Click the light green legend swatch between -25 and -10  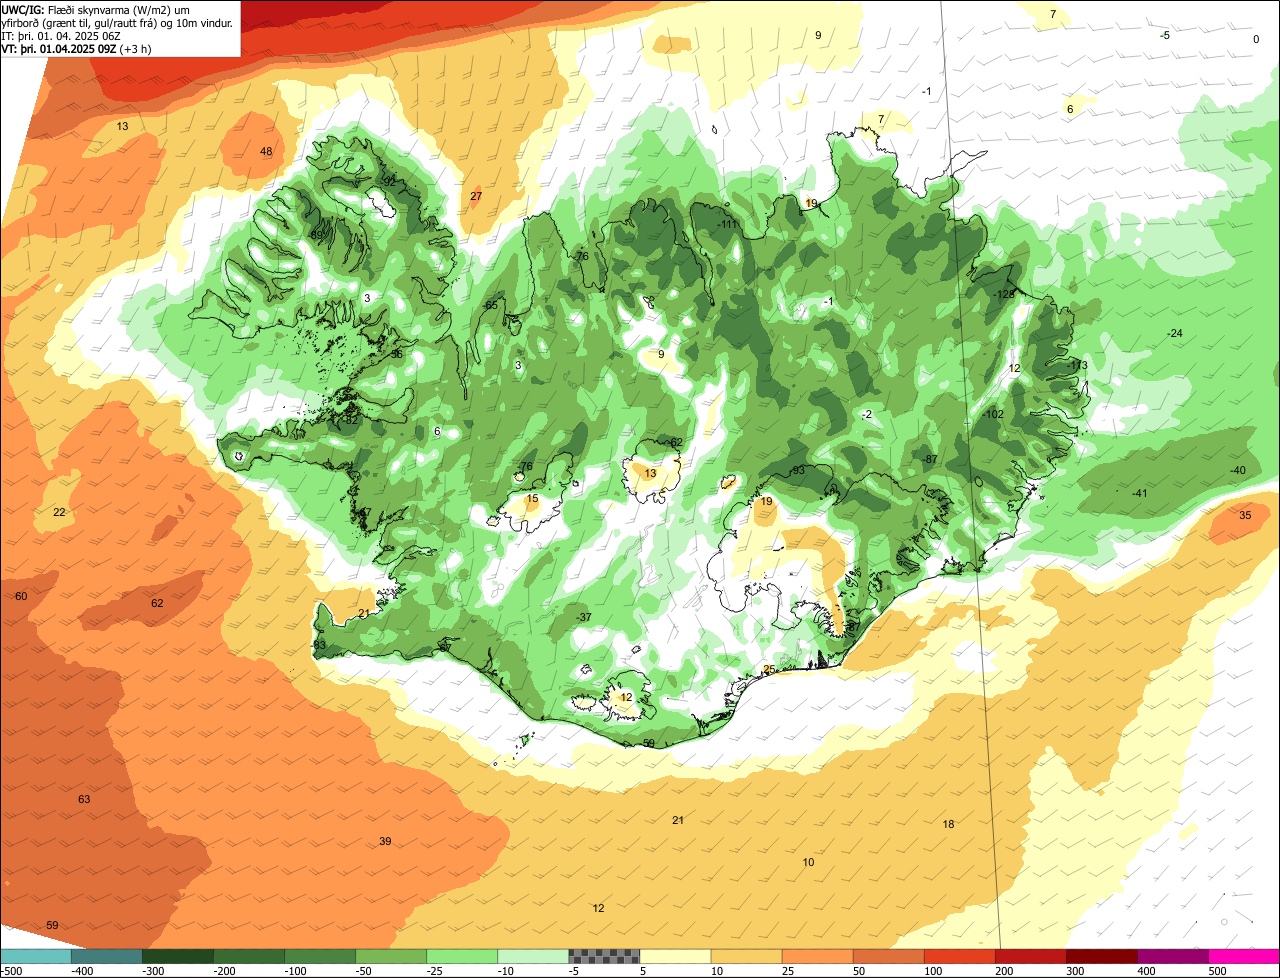462,956
